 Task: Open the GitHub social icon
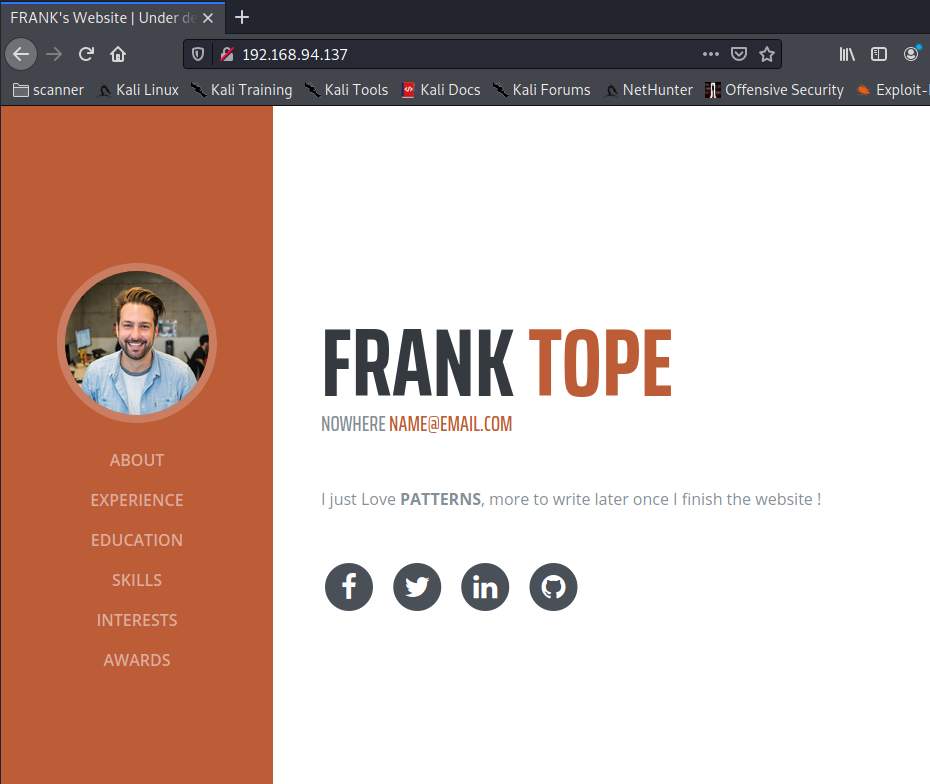click(553, 587)
